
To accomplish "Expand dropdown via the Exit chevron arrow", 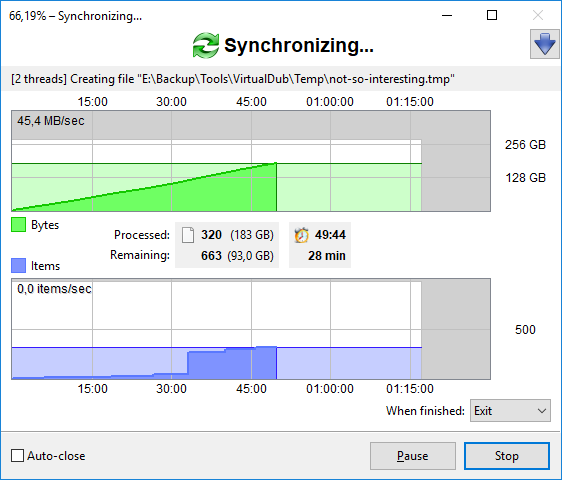I will tap(542, 411).
